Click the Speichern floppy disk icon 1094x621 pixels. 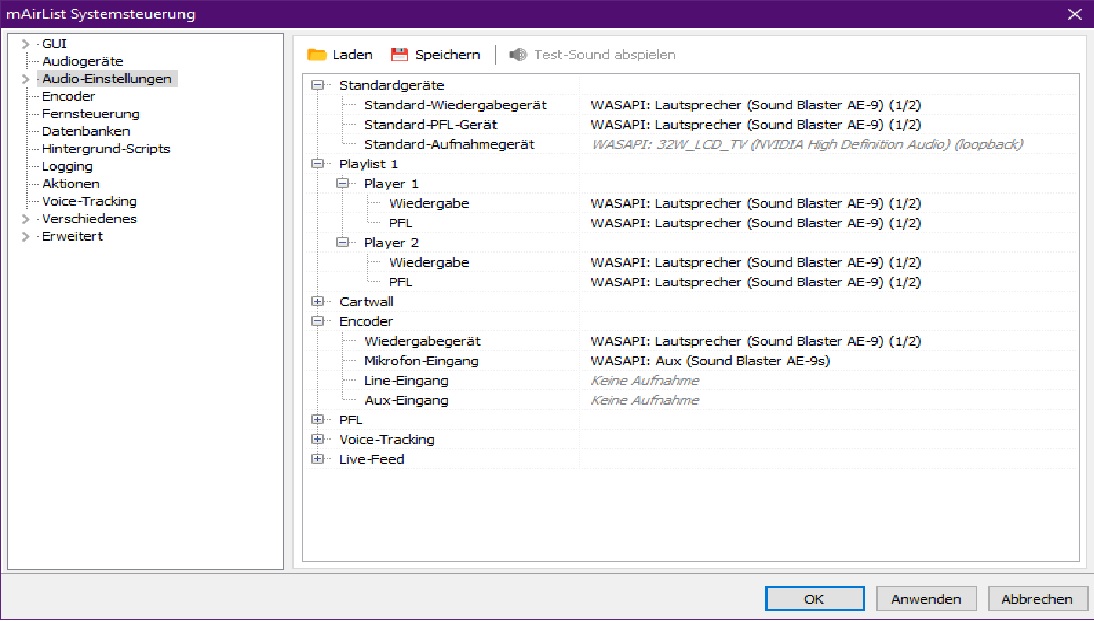click(400, 55)
